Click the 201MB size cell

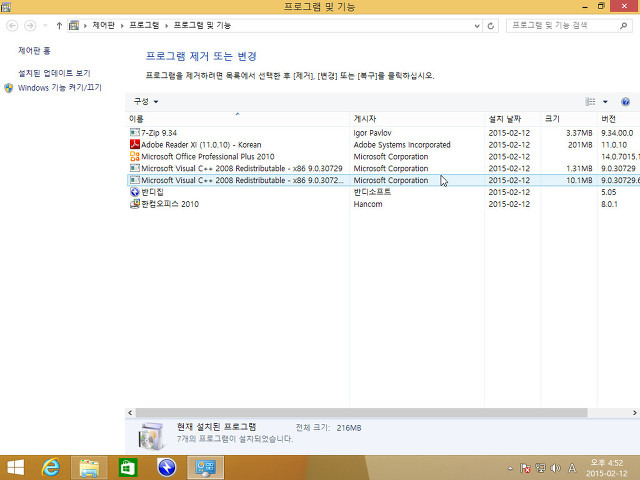point(580,145)
